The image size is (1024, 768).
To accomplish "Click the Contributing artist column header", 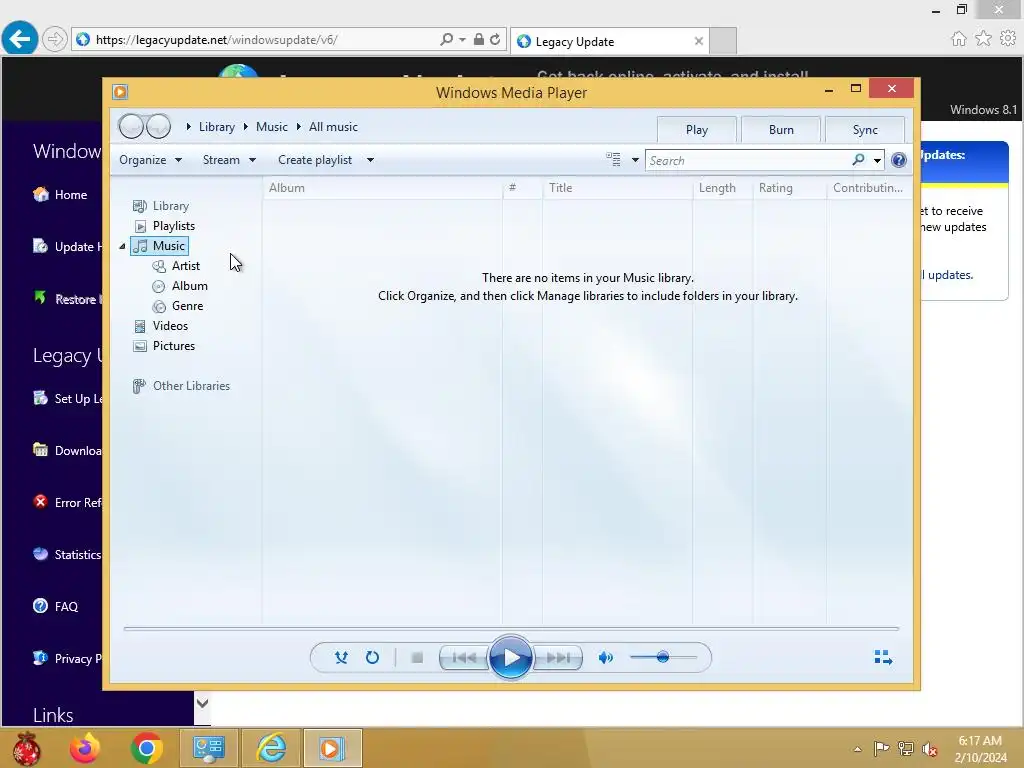I will point(869,188).
